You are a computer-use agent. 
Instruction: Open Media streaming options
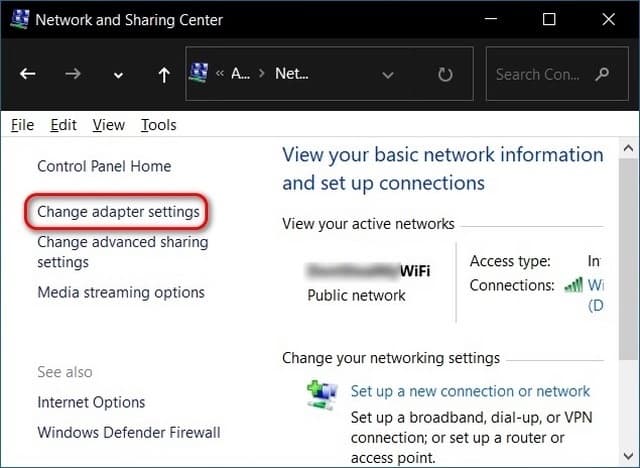click(121, 293)
